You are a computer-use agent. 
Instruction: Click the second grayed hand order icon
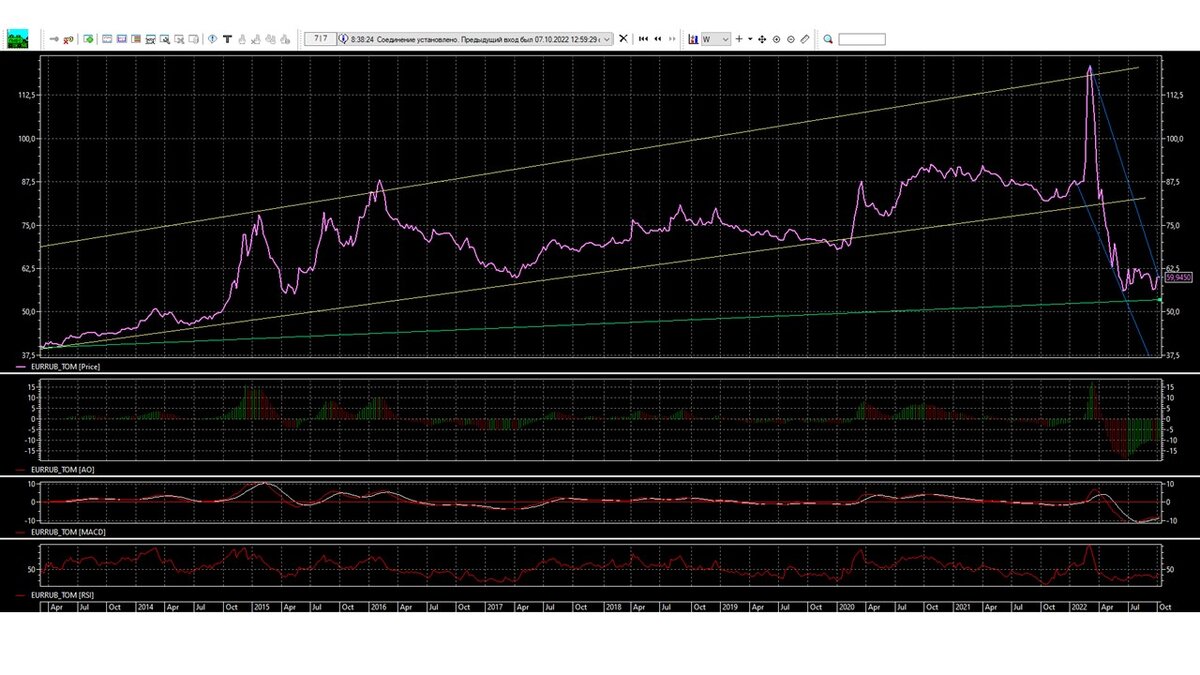pyautogui.click(x=256, y=39)
